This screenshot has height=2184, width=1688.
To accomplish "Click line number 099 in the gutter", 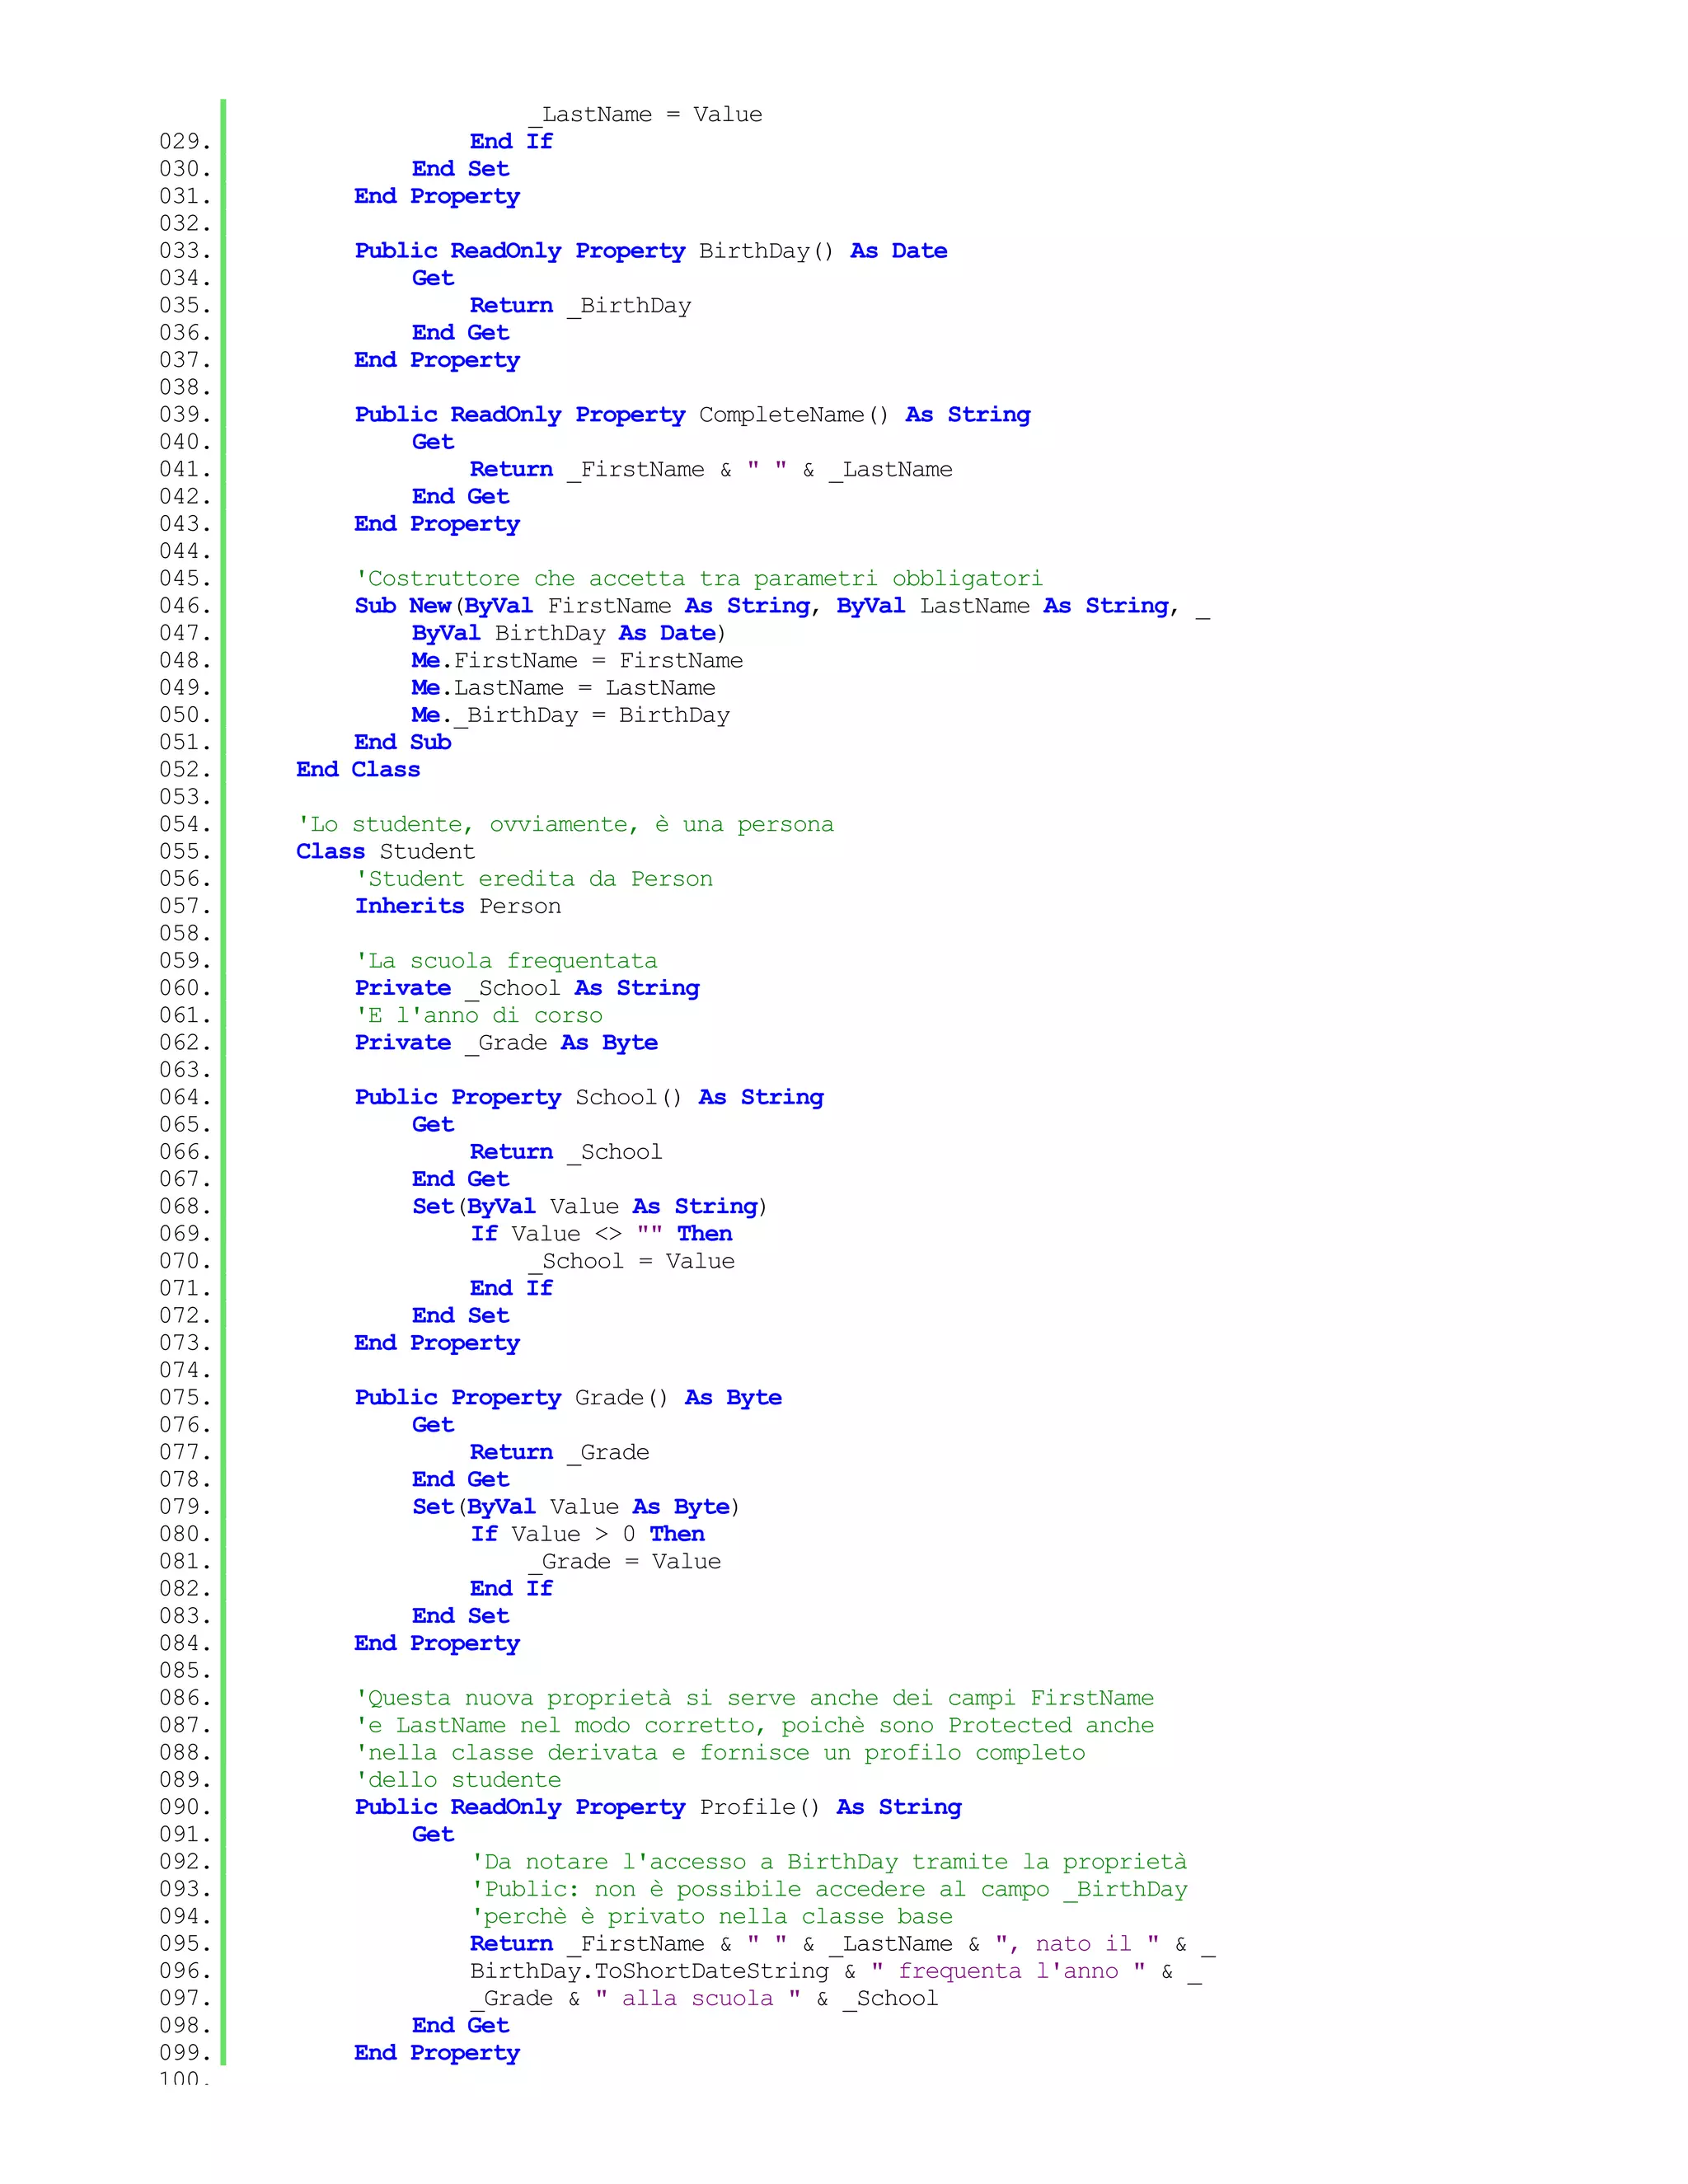I will tap(185, 2053).
